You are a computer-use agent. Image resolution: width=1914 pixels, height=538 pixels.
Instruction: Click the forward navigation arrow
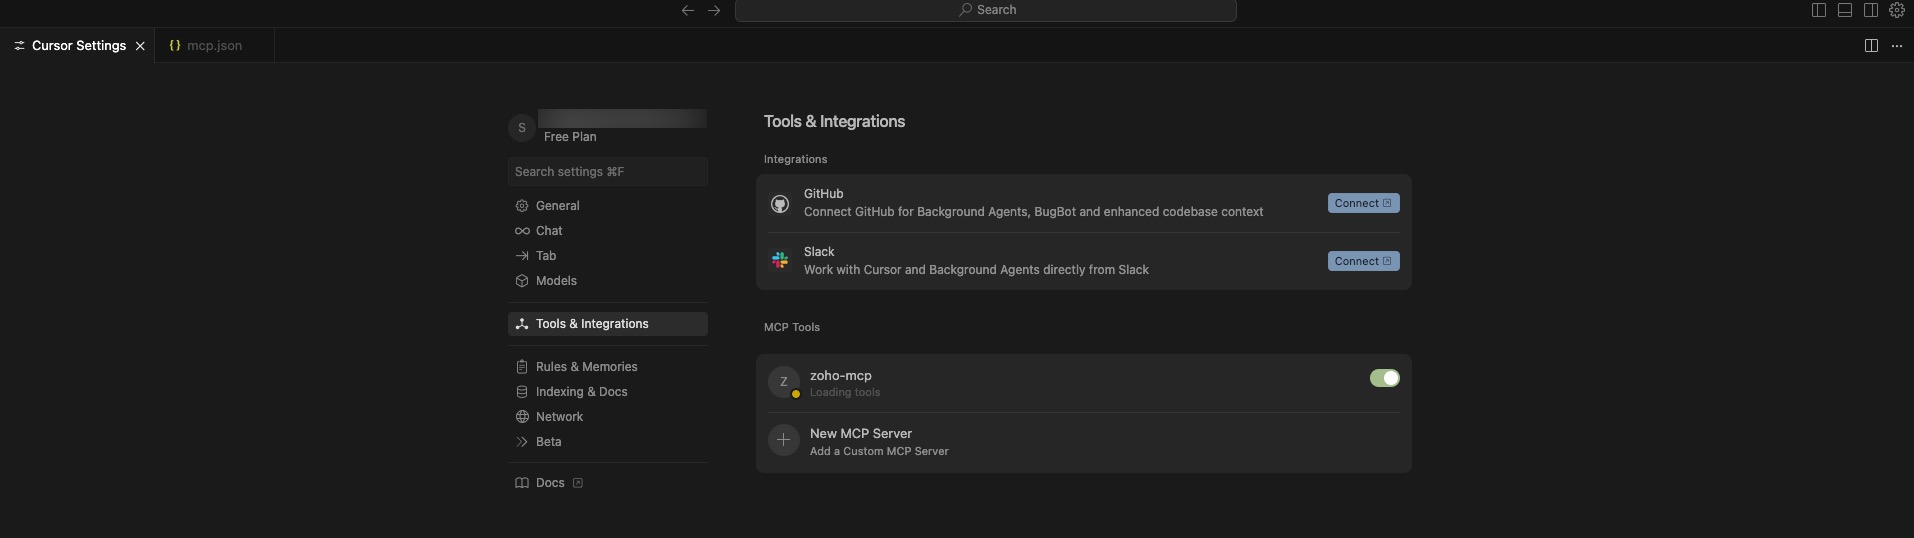point(714,10)
